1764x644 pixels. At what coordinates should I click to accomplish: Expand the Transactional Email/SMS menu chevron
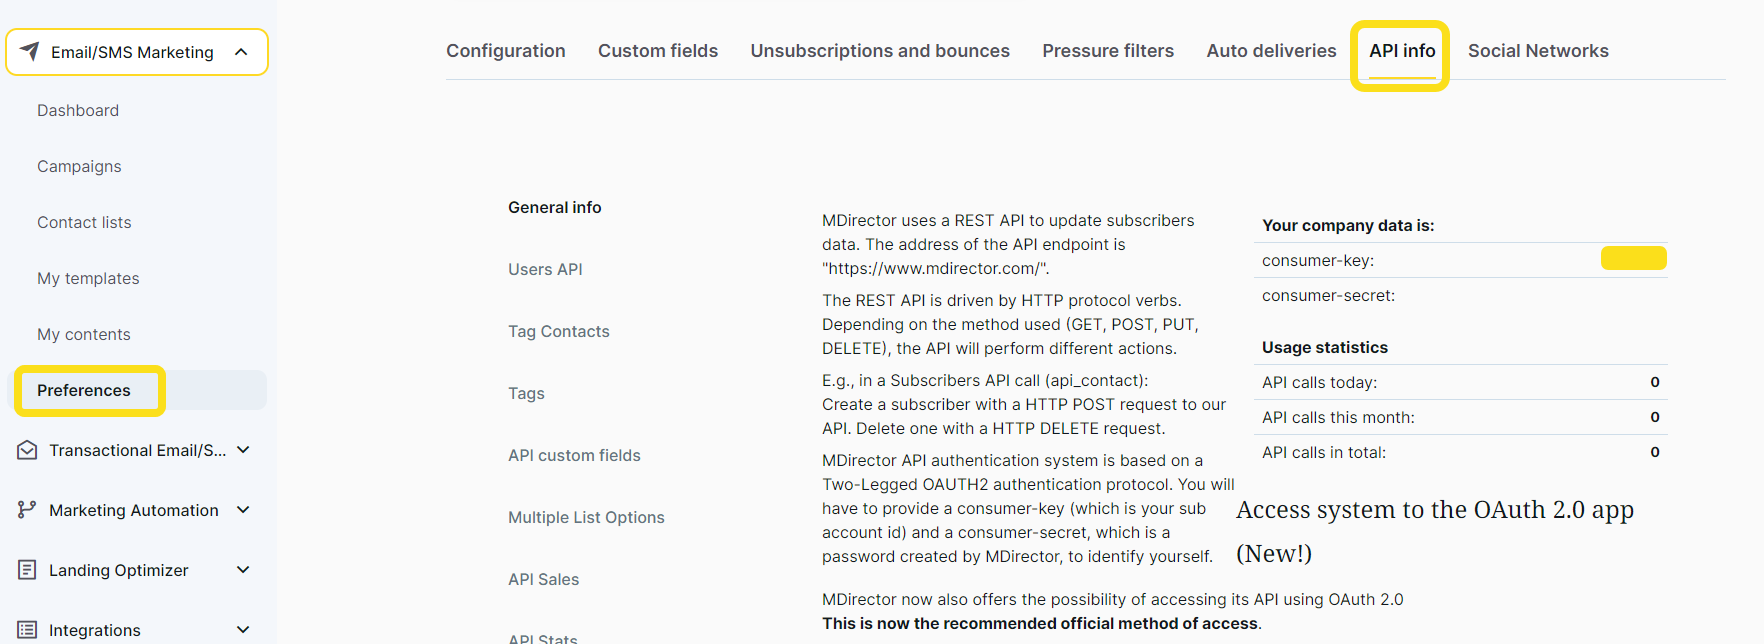(x=243, y=450)
